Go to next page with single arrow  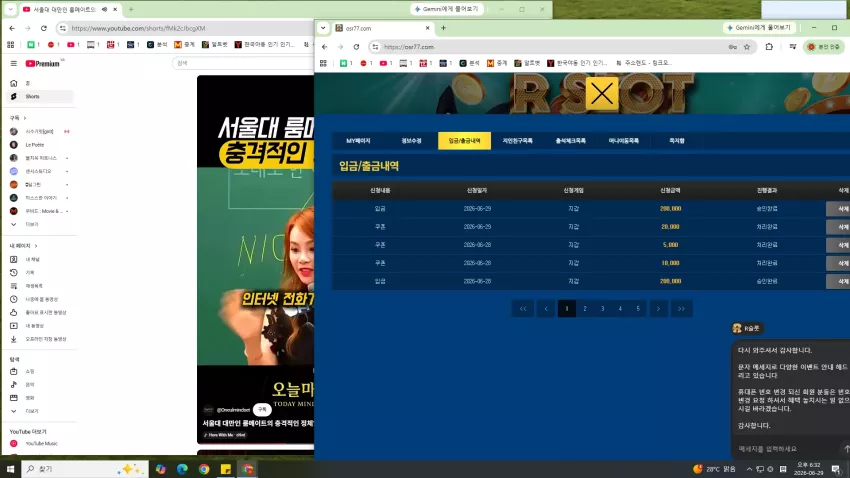click(659, 308)
